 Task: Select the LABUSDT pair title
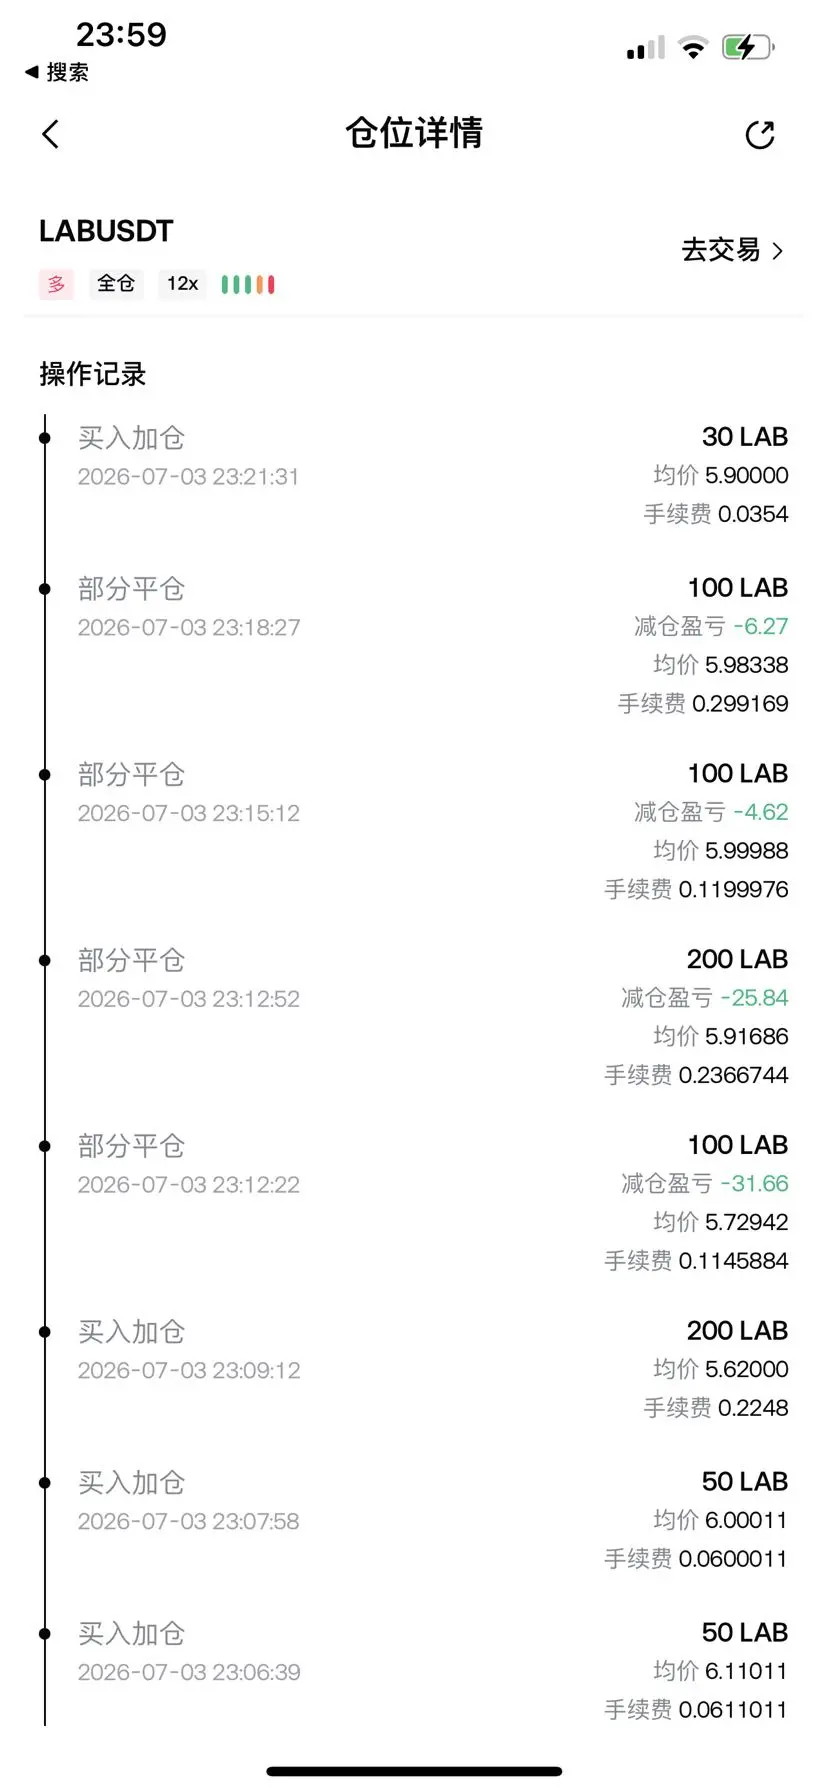click(106, 231)
